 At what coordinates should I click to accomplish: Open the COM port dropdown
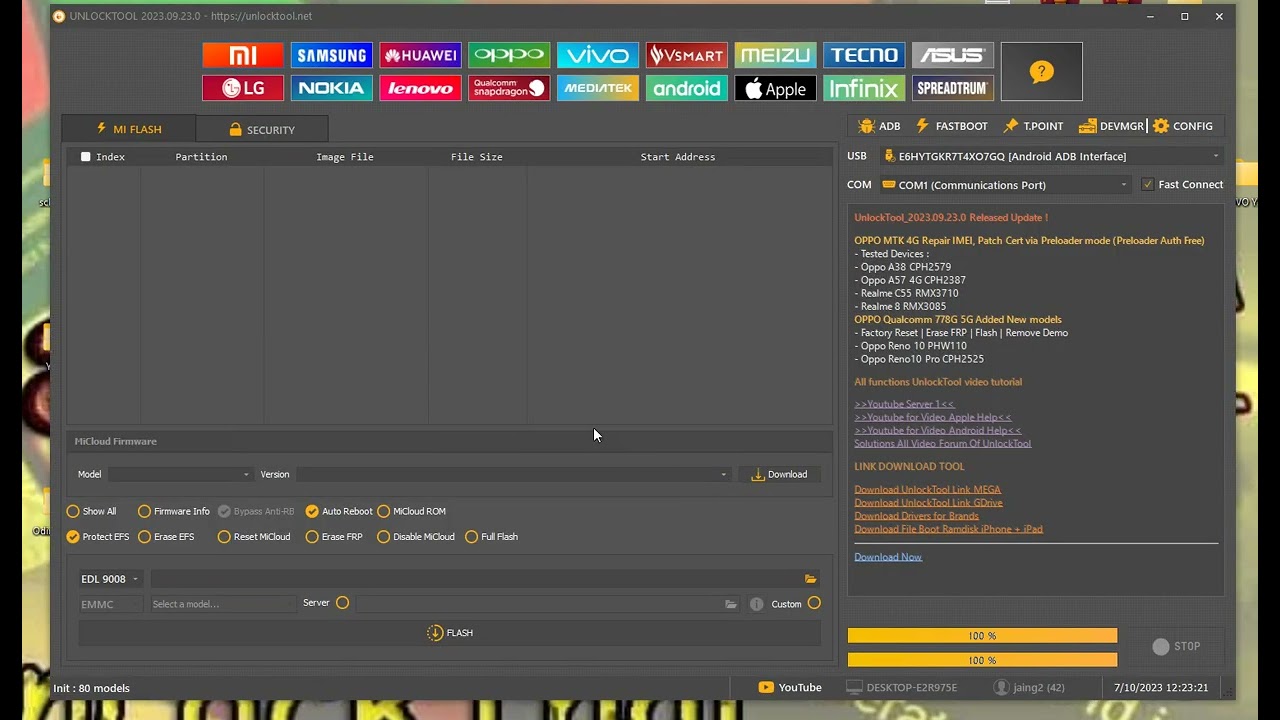click(x=1123, y=185)
